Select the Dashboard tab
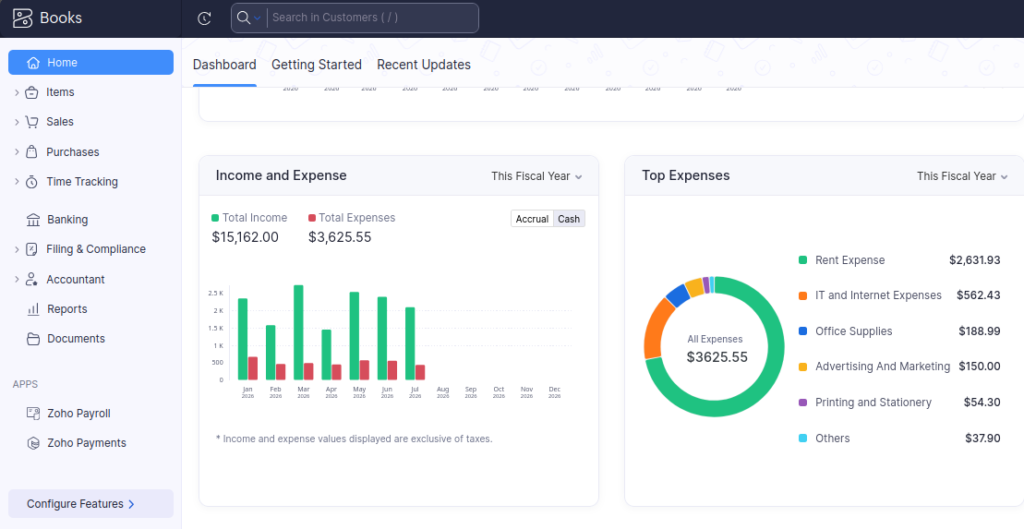The height and width of the screenshot is (529, 1024). click(225, 65)
